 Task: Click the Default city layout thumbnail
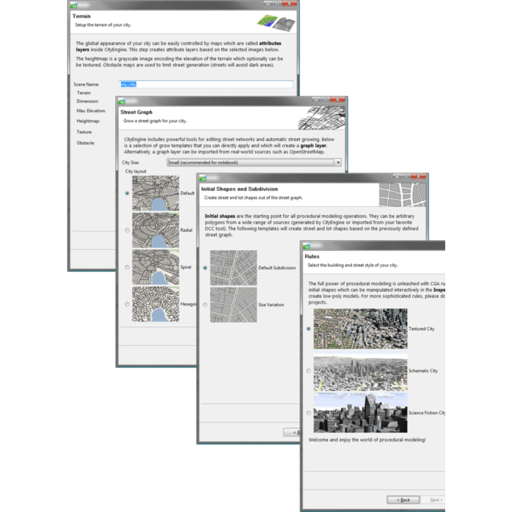point(156,193)
